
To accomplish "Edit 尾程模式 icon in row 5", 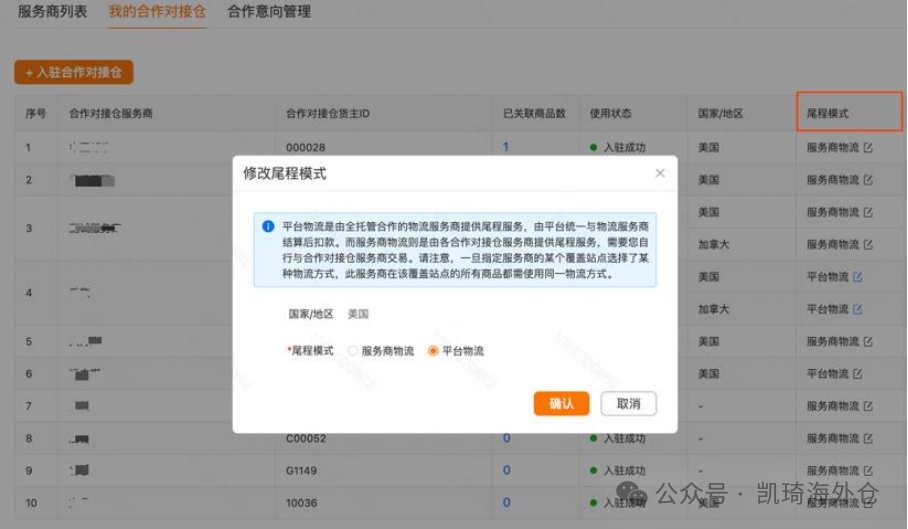I will point(867,341).
